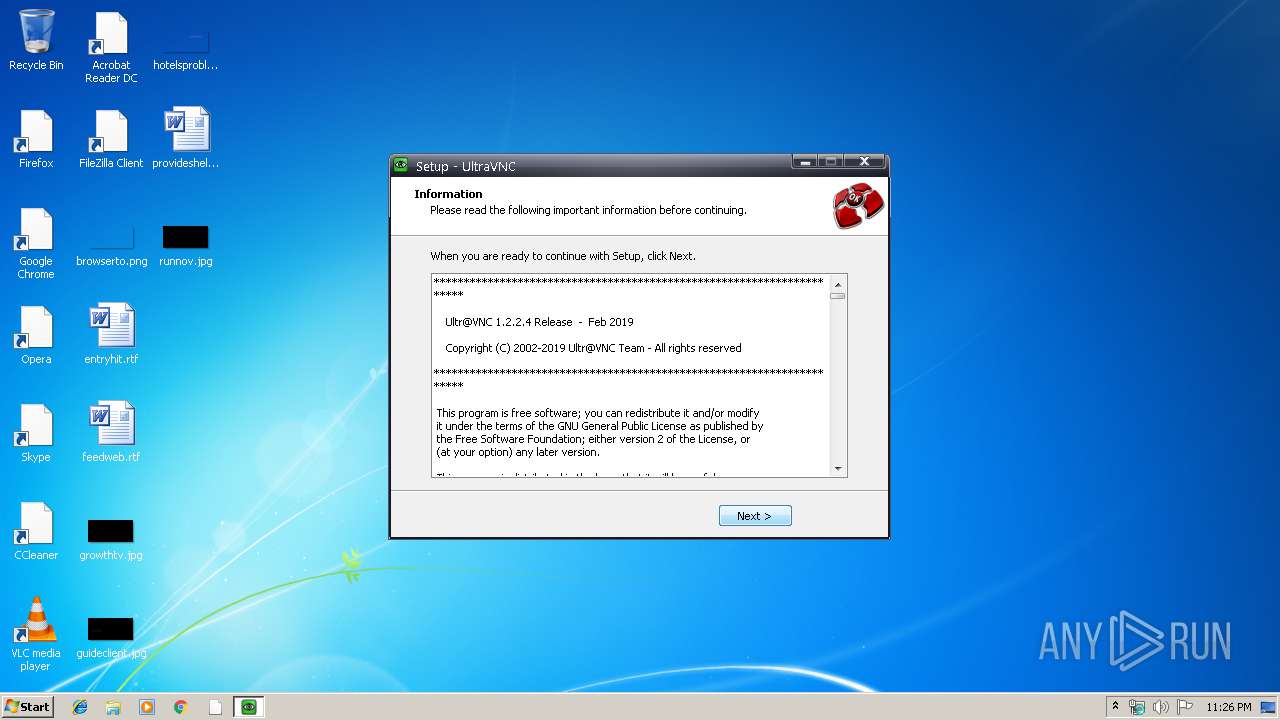This screenshot has height=720, width=1280.
Task: Select entryhit.rtf document icon
Action: pyautogui.click(x=111, y=334)
